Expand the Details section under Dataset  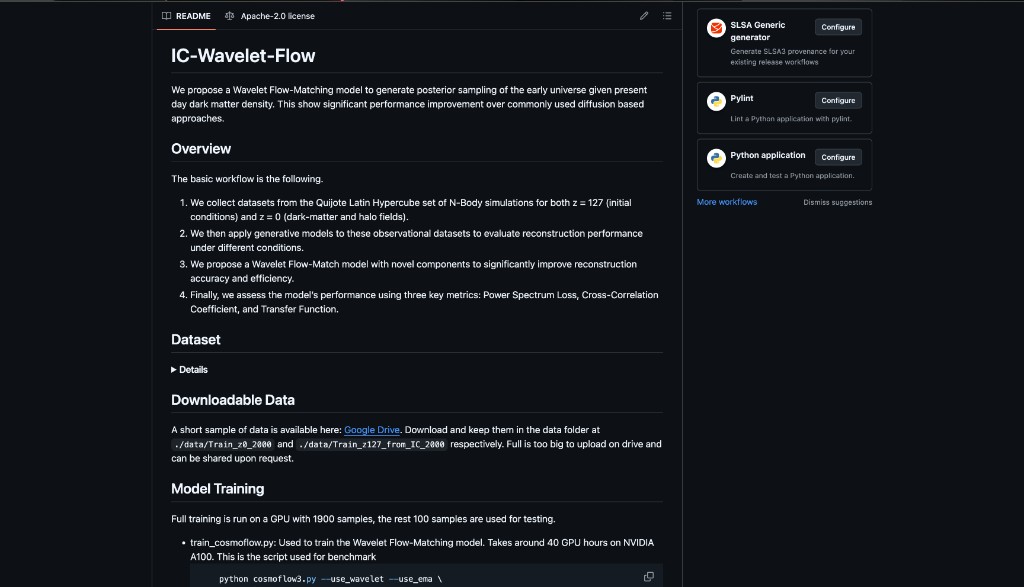click(190, 370)
